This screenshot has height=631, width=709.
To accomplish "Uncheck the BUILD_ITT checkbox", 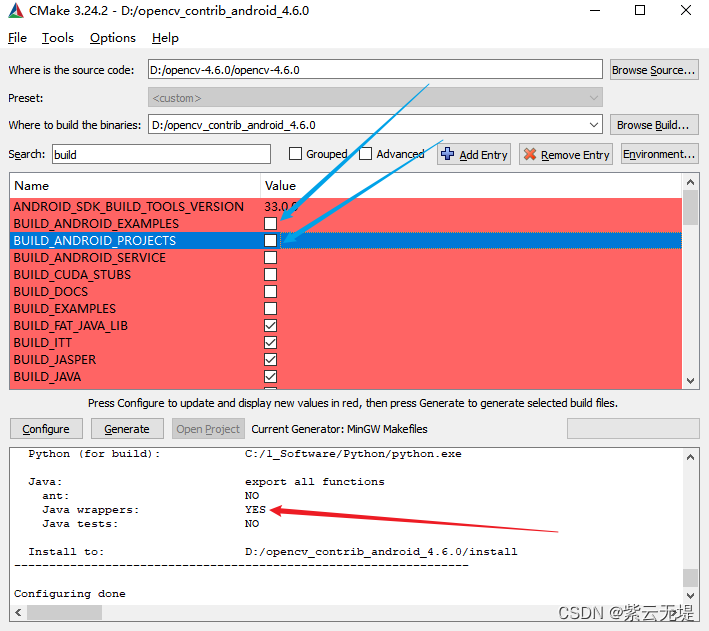I will coord(270,342).
